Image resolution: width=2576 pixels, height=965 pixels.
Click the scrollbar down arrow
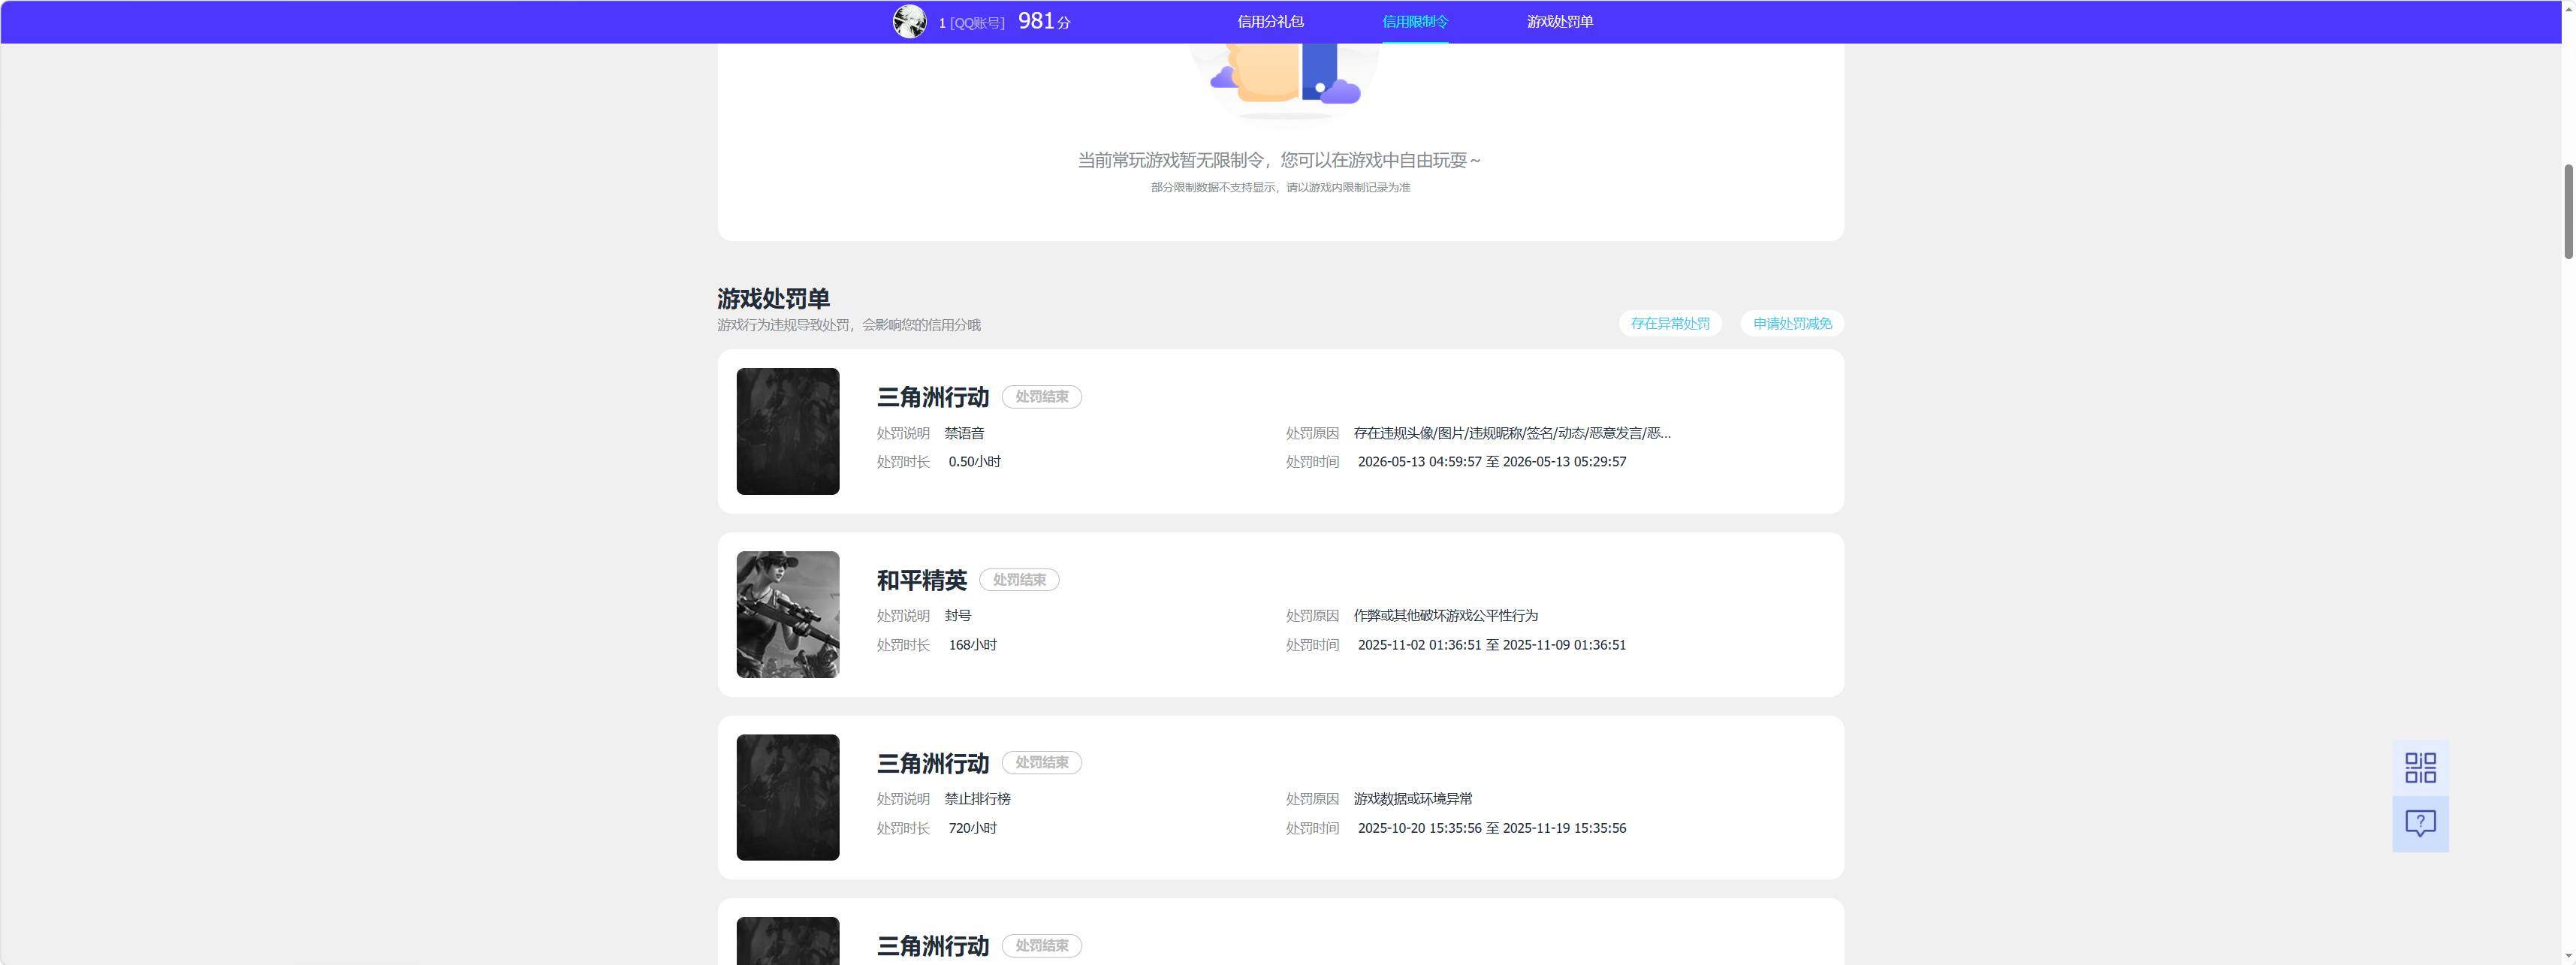click(x=2568, y=956)
